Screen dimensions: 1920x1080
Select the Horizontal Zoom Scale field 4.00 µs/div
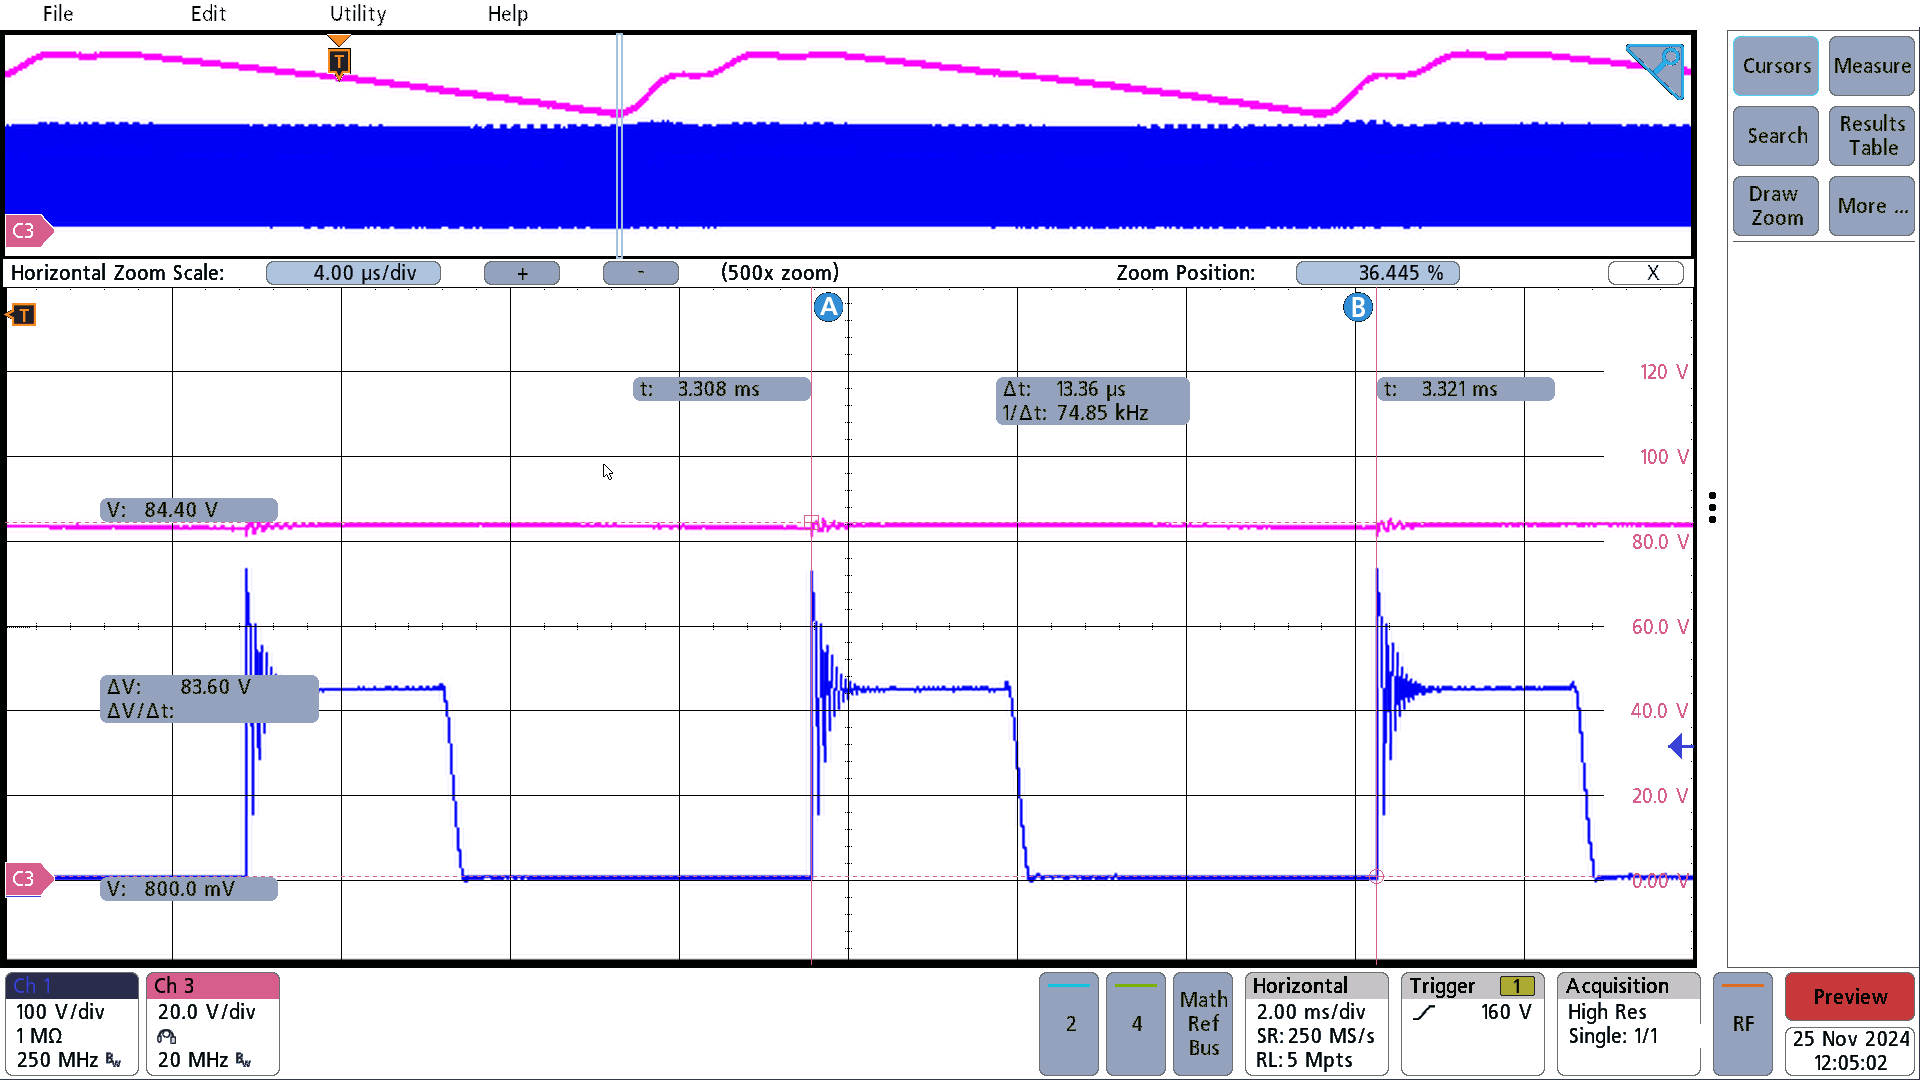click(x=353, y=273)
